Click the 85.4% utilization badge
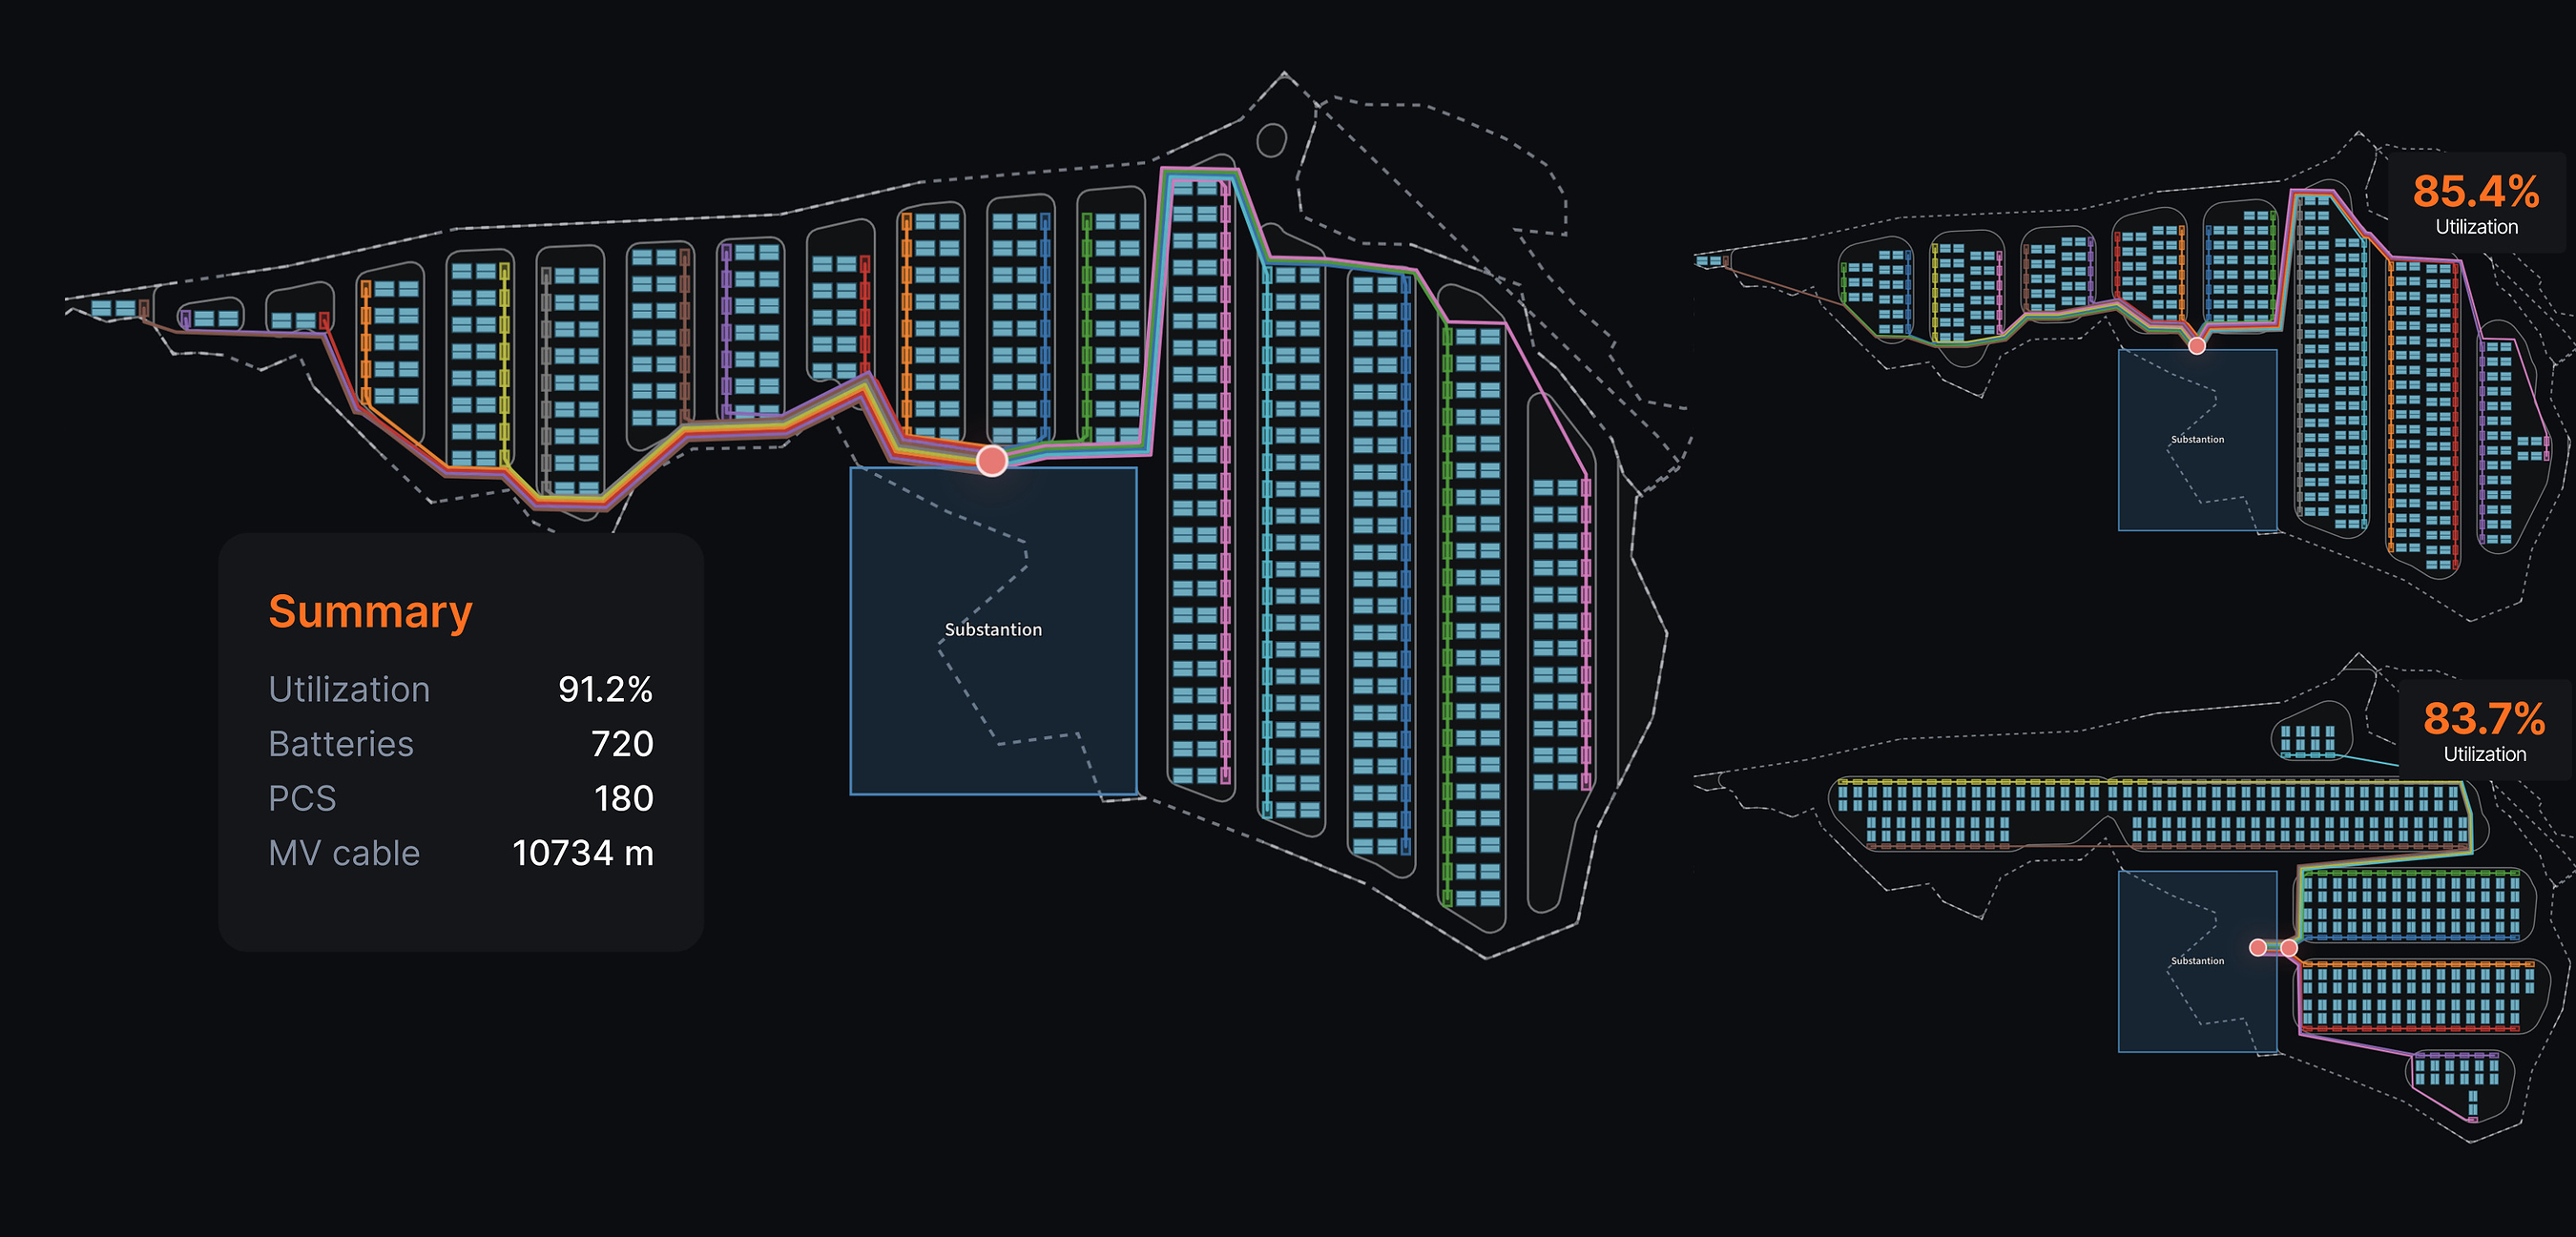The image size is (2576, 1237). tap(2476, 203)
